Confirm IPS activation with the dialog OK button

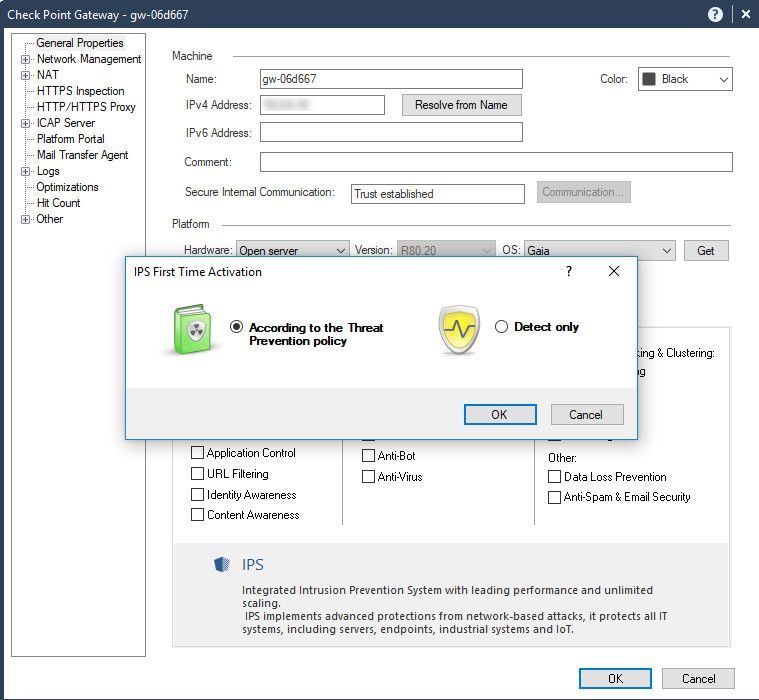[500, 414]
